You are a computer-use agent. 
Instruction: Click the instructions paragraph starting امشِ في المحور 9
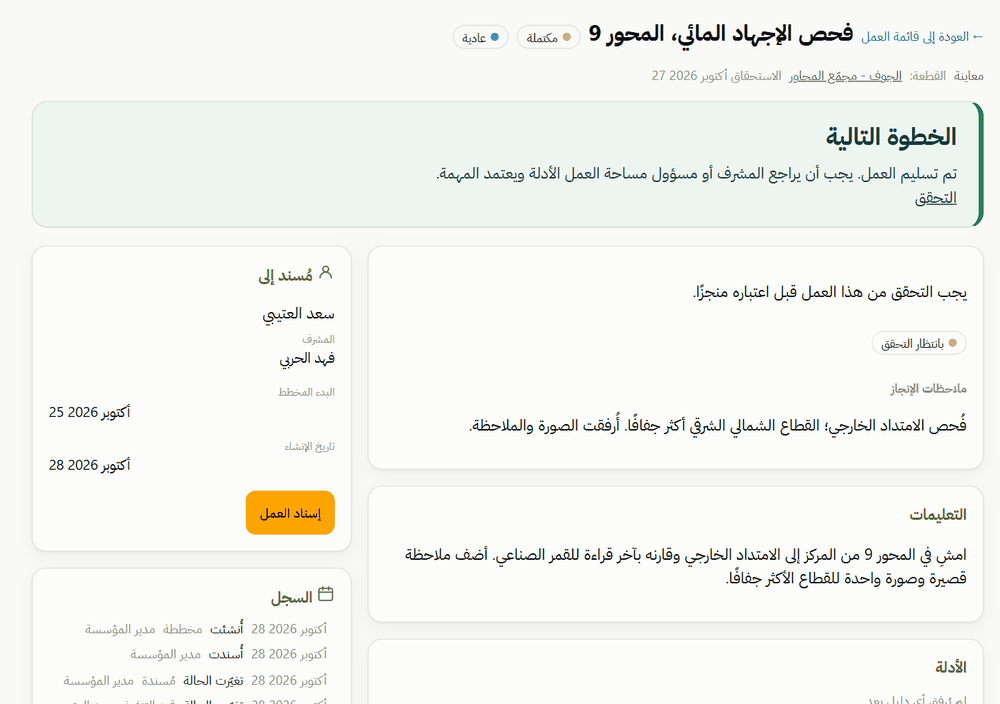(x=686, y=566)
